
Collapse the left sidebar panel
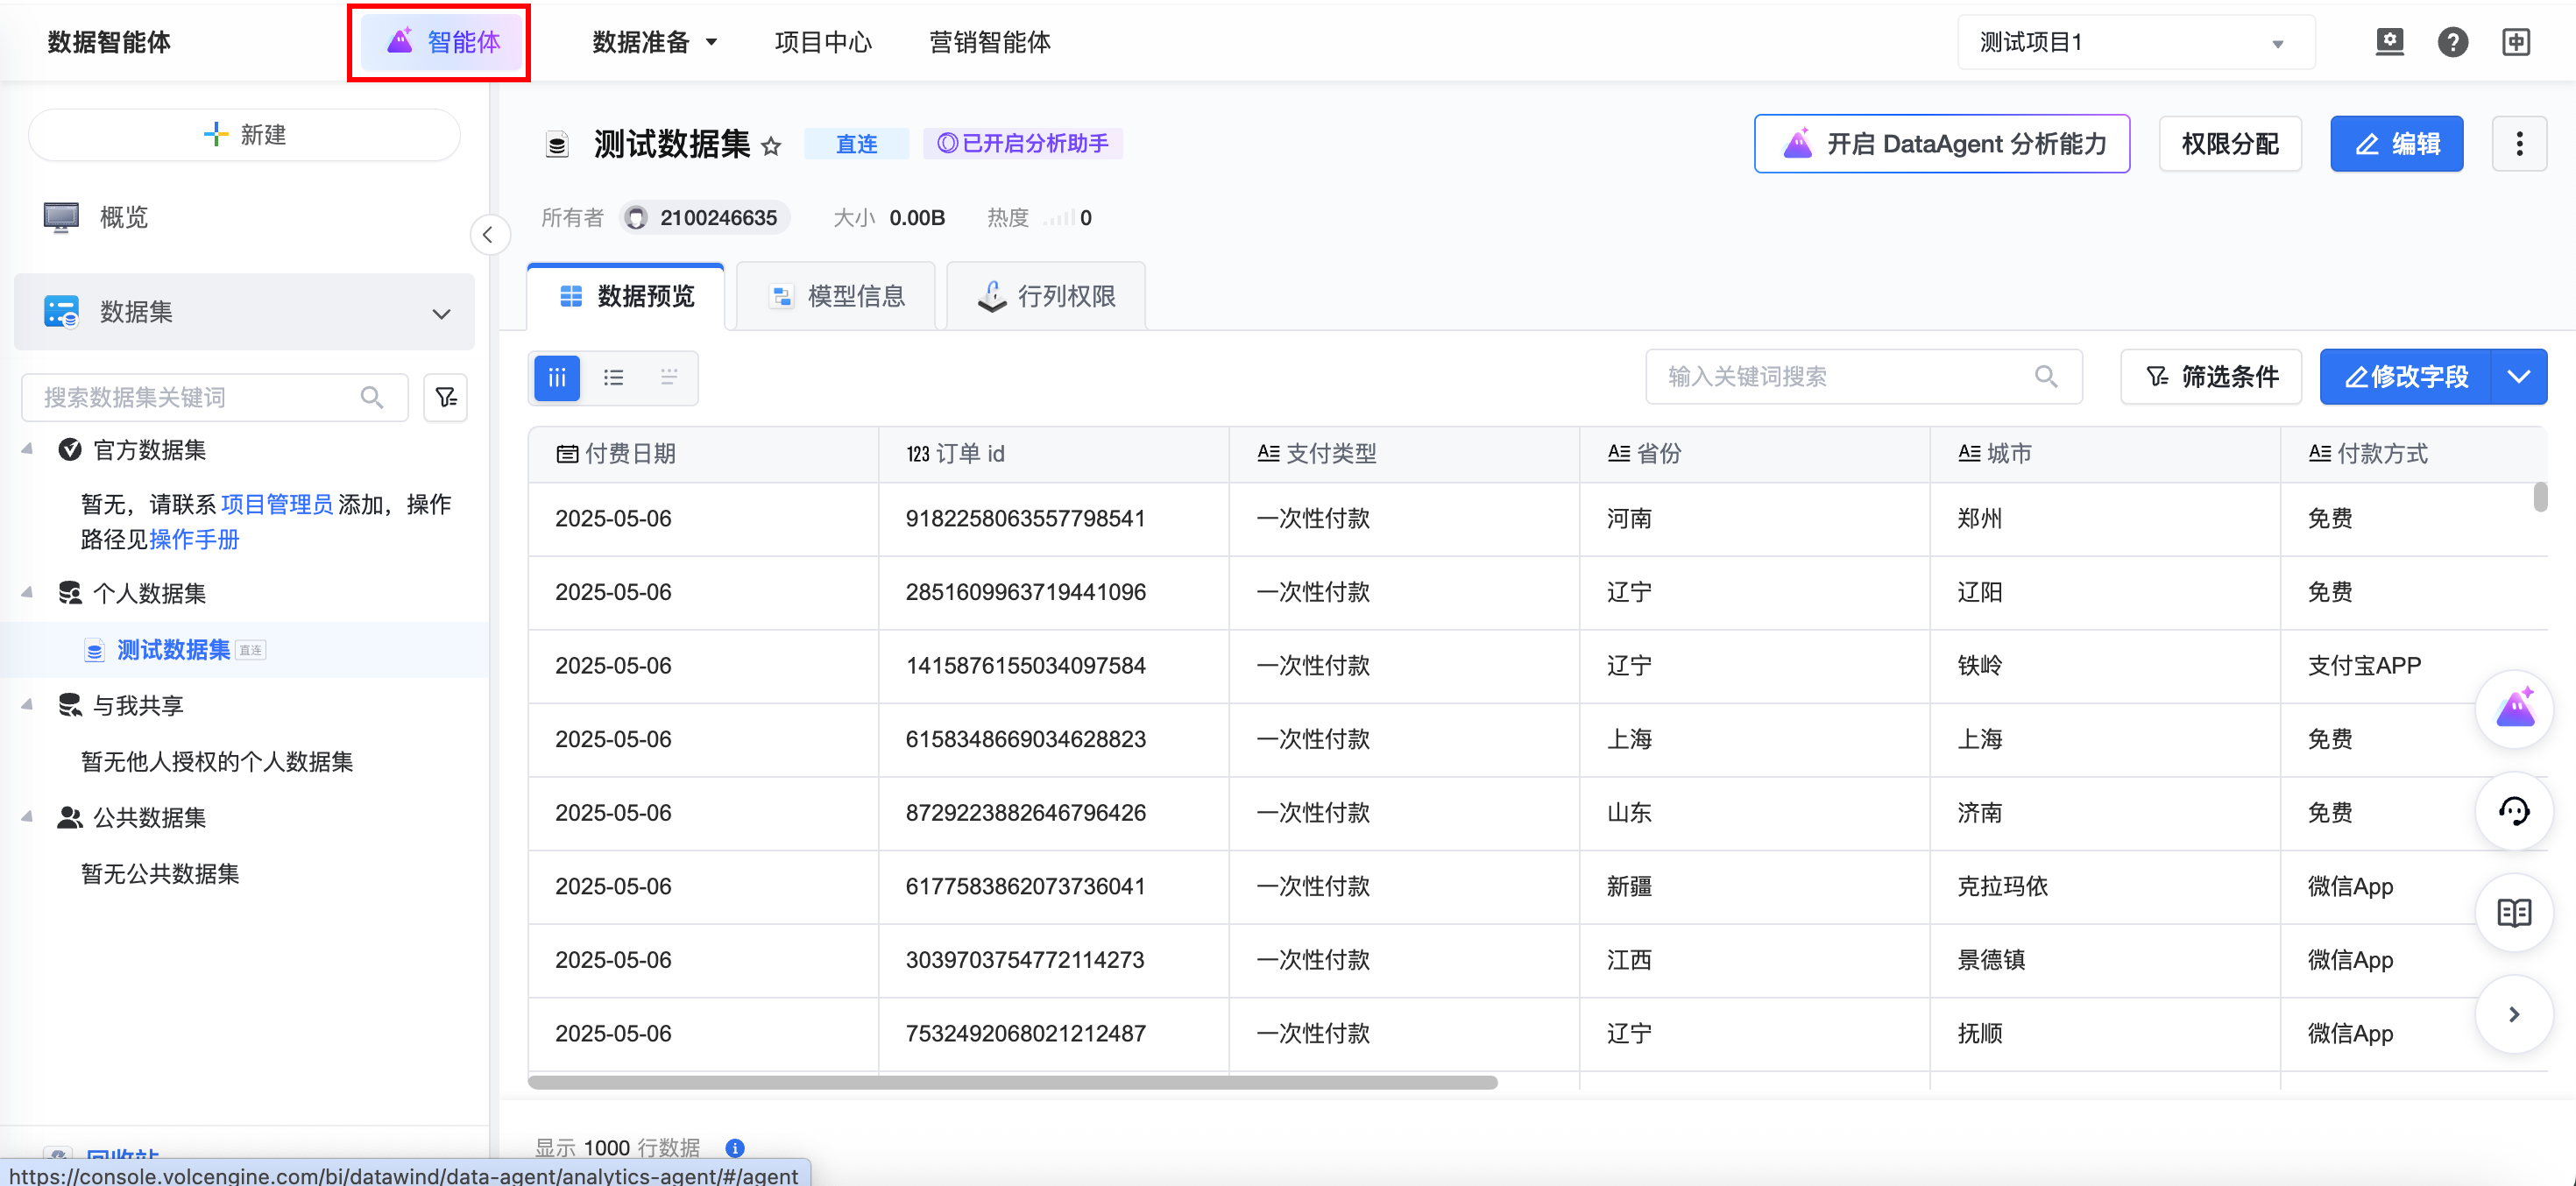point(488,235)
